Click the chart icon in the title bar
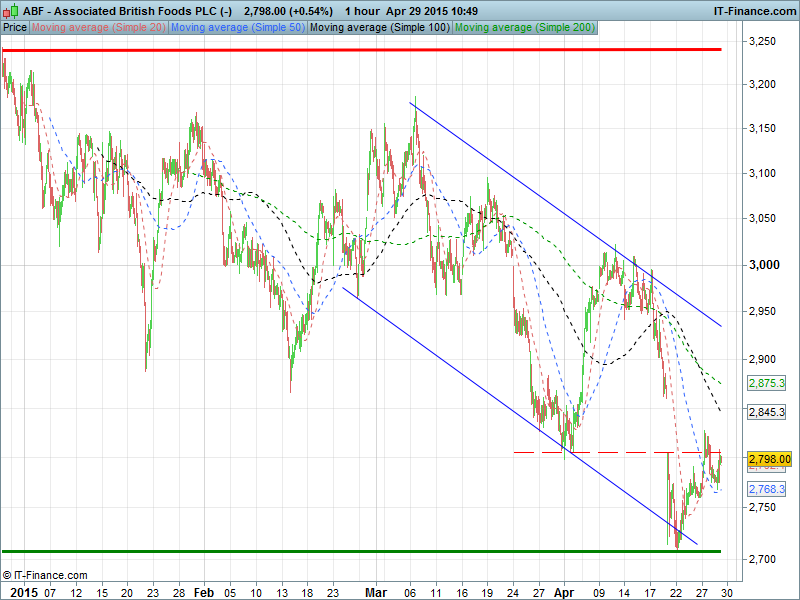Viewport: 800px width, 600px height. 9,10
